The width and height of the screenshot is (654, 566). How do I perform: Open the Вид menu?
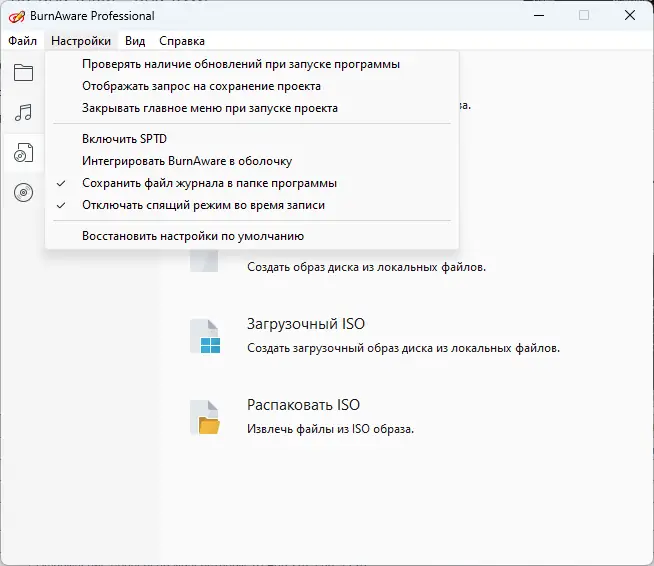click(x=135, y=41)
